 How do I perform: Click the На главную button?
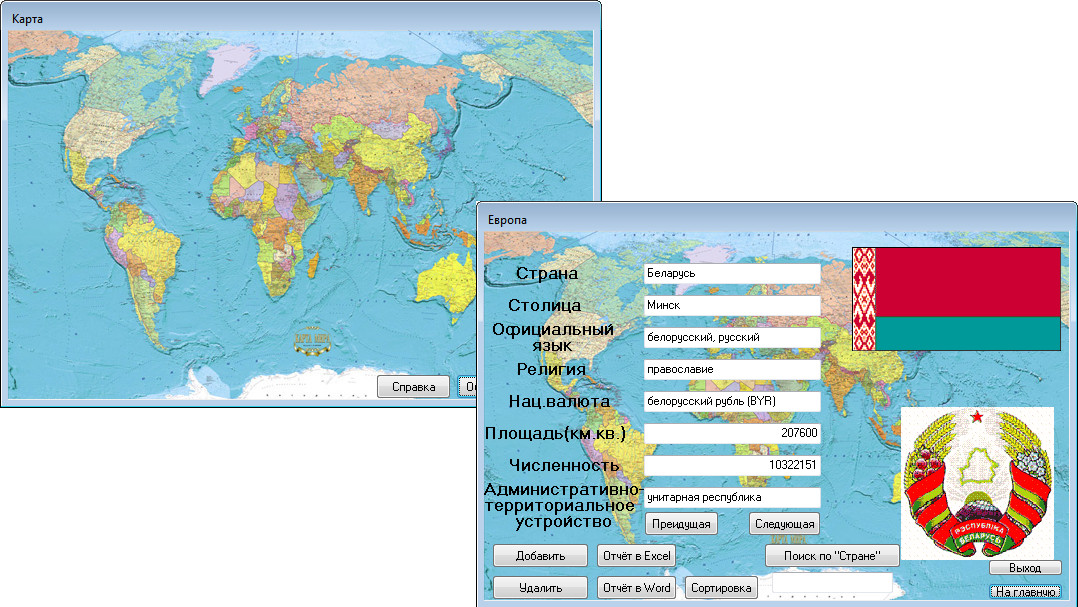pos(1025,591)
